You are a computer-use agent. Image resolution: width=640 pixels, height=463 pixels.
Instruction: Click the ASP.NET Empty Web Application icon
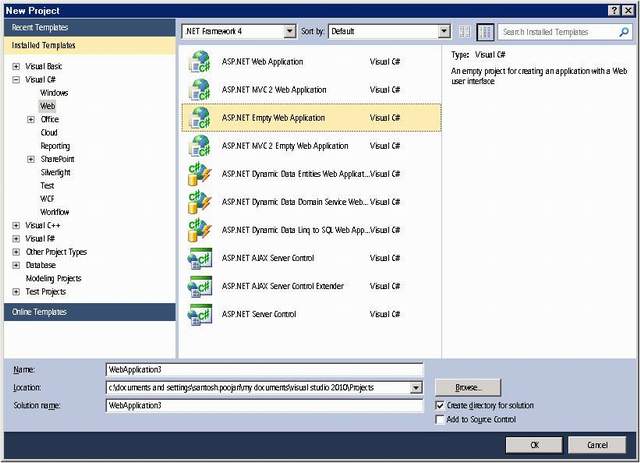(x=200, y=118)
